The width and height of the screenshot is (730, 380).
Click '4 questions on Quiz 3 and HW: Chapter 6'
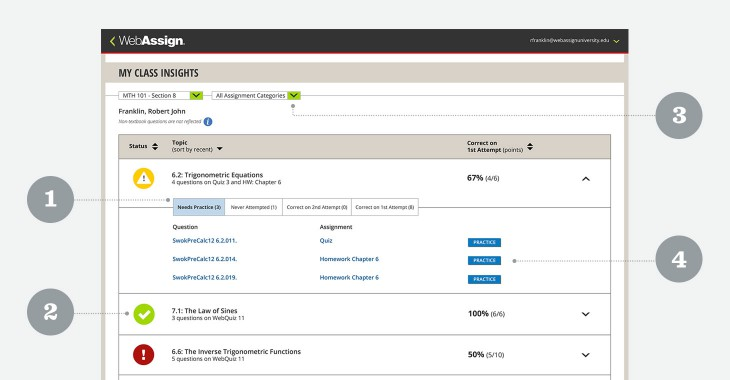226,183
